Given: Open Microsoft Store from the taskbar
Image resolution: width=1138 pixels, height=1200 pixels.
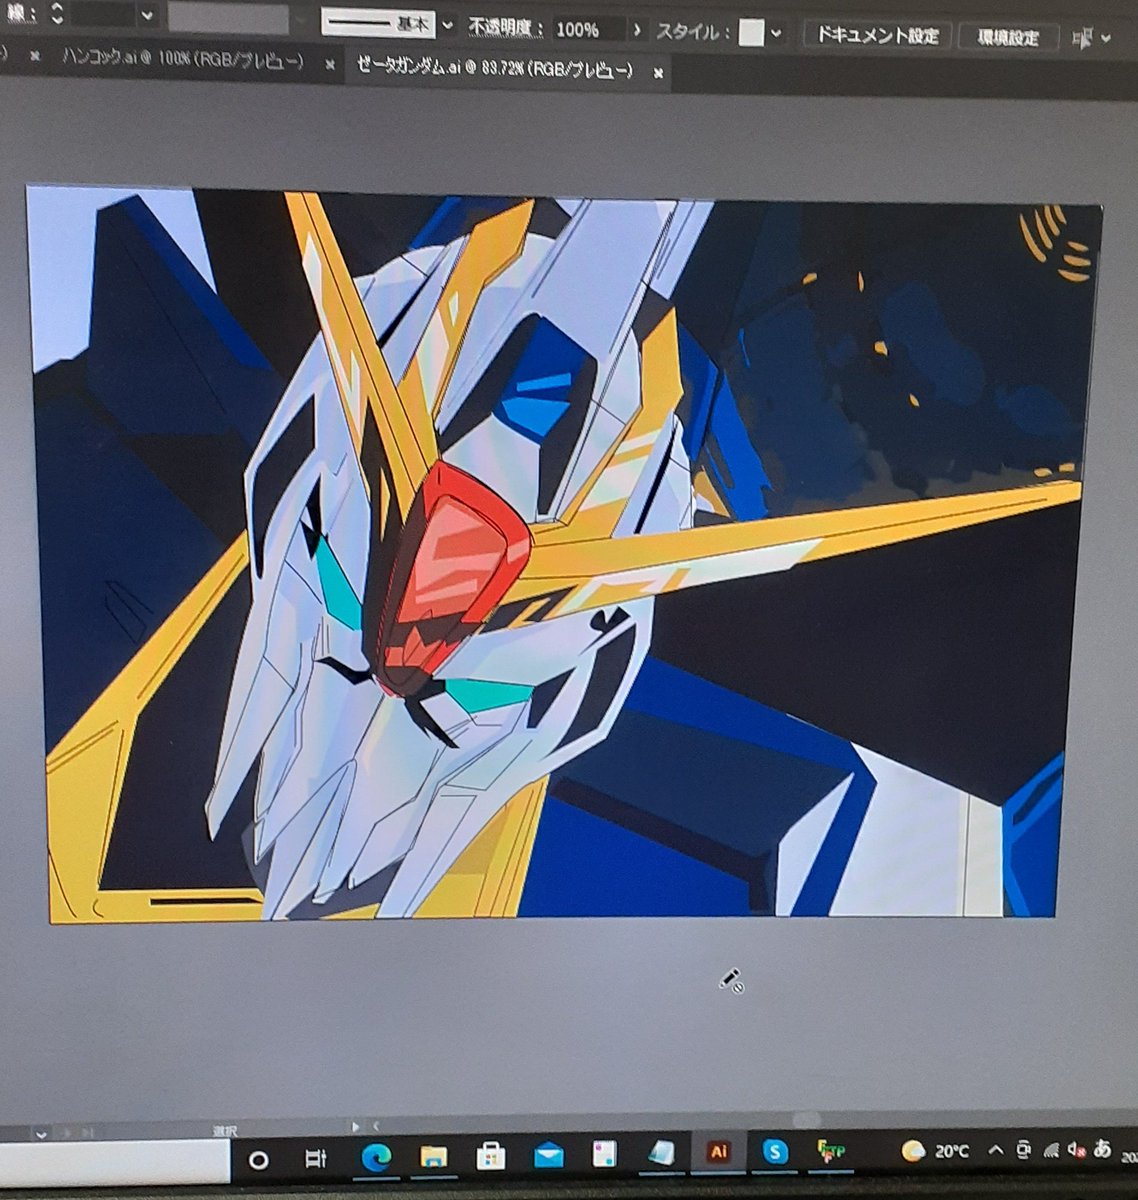Looking at the screenshot, I should pos(490,1156).
